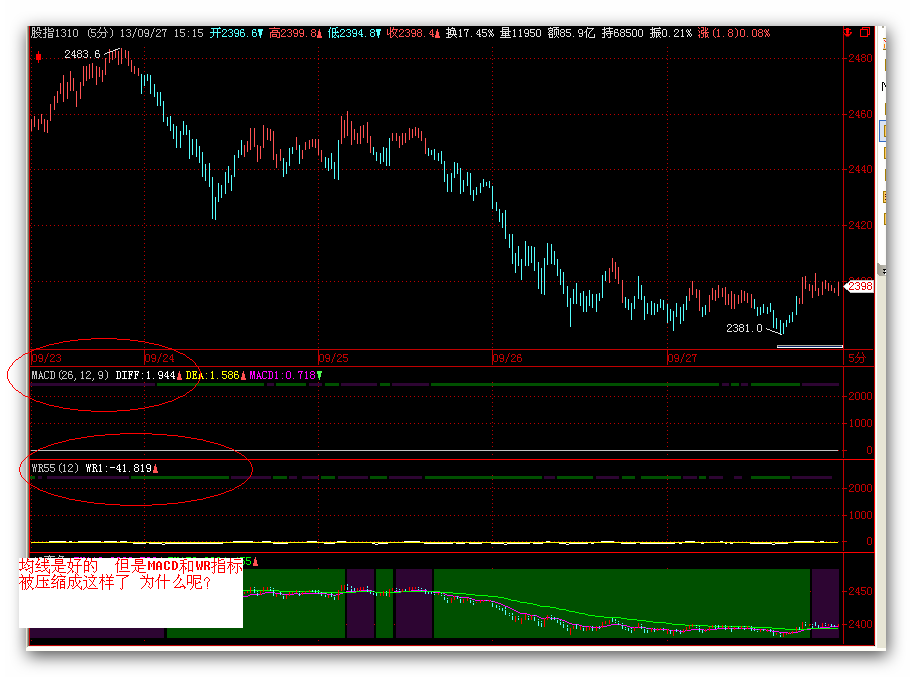912x677 pixels.
Task: Click the restore window icon in chart header
Action: (865, 33)
